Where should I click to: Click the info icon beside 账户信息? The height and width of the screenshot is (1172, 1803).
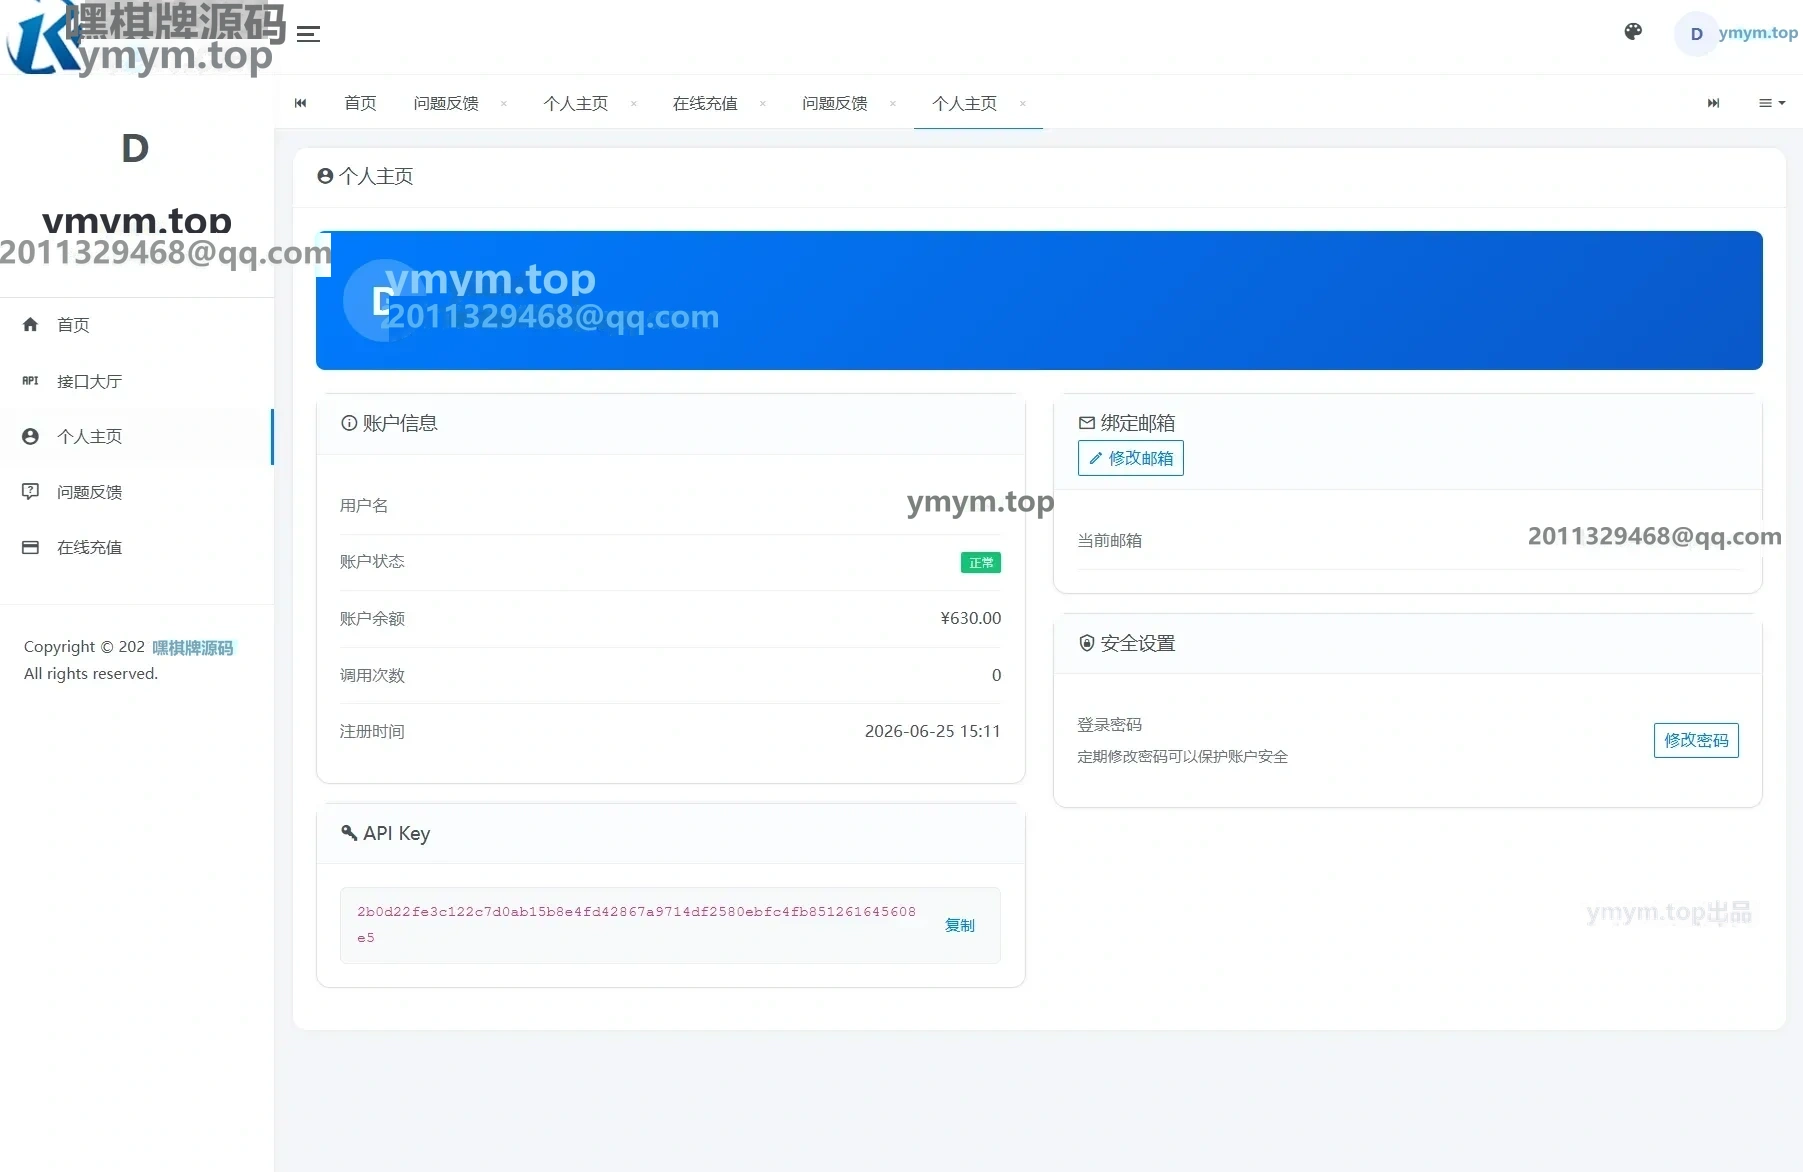click(349, 423)
